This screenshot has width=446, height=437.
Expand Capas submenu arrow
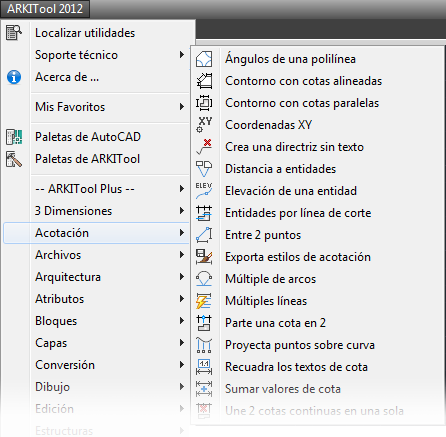pyautogui.click(x=182, y=343)
